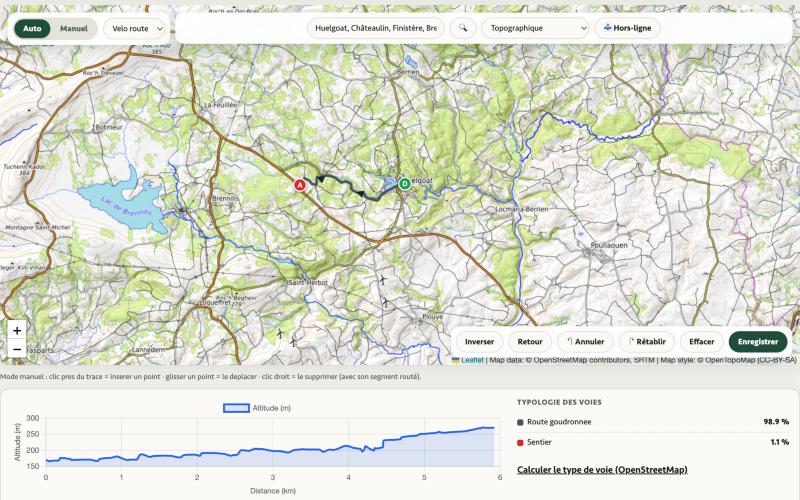
Task: Click the TYPOLOGIE DES VOIES heading
Action: click(x=559, y=402)
